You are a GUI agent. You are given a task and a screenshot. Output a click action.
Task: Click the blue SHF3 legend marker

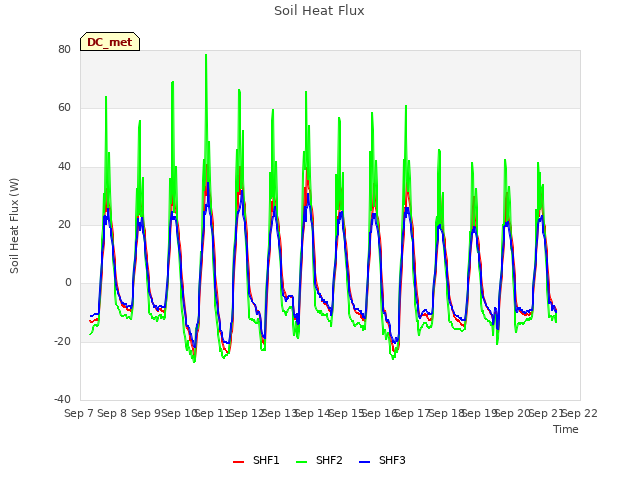(x=364, y=462)
